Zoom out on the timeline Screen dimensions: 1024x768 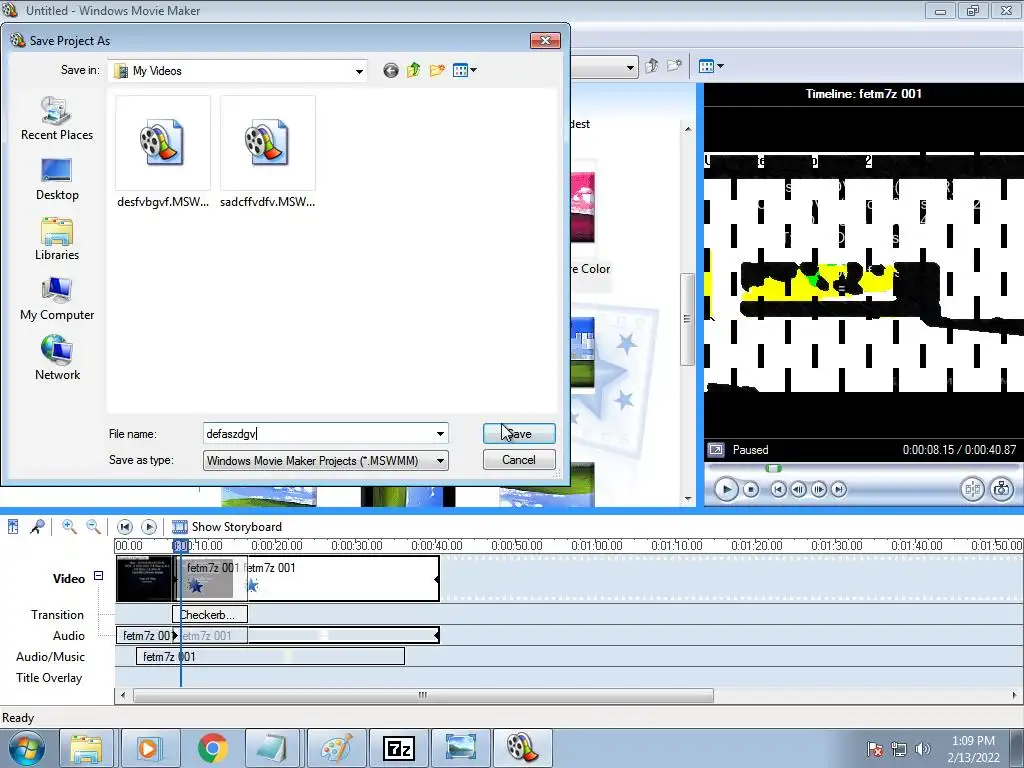coord(93,526)
